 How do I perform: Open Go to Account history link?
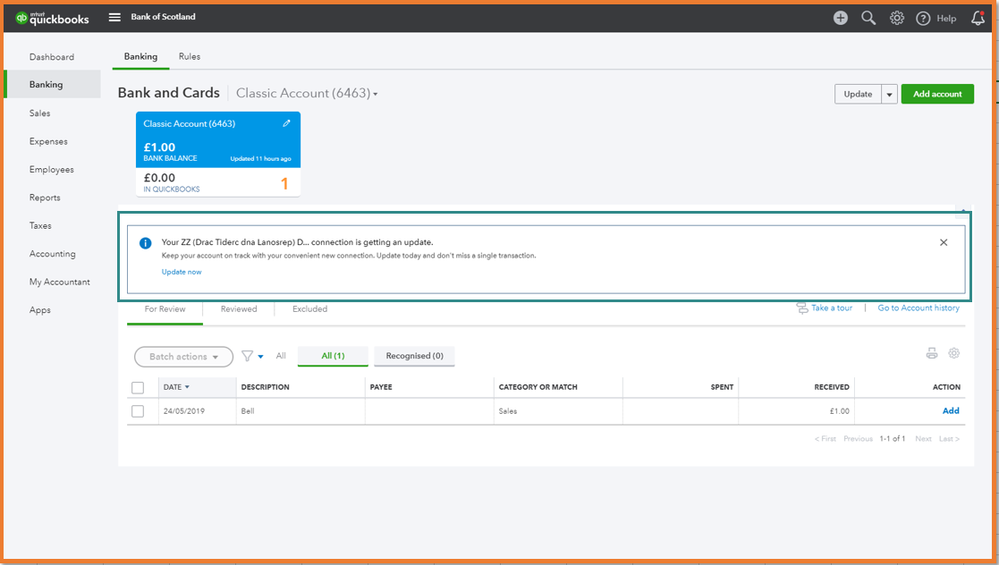coord(918,308)
